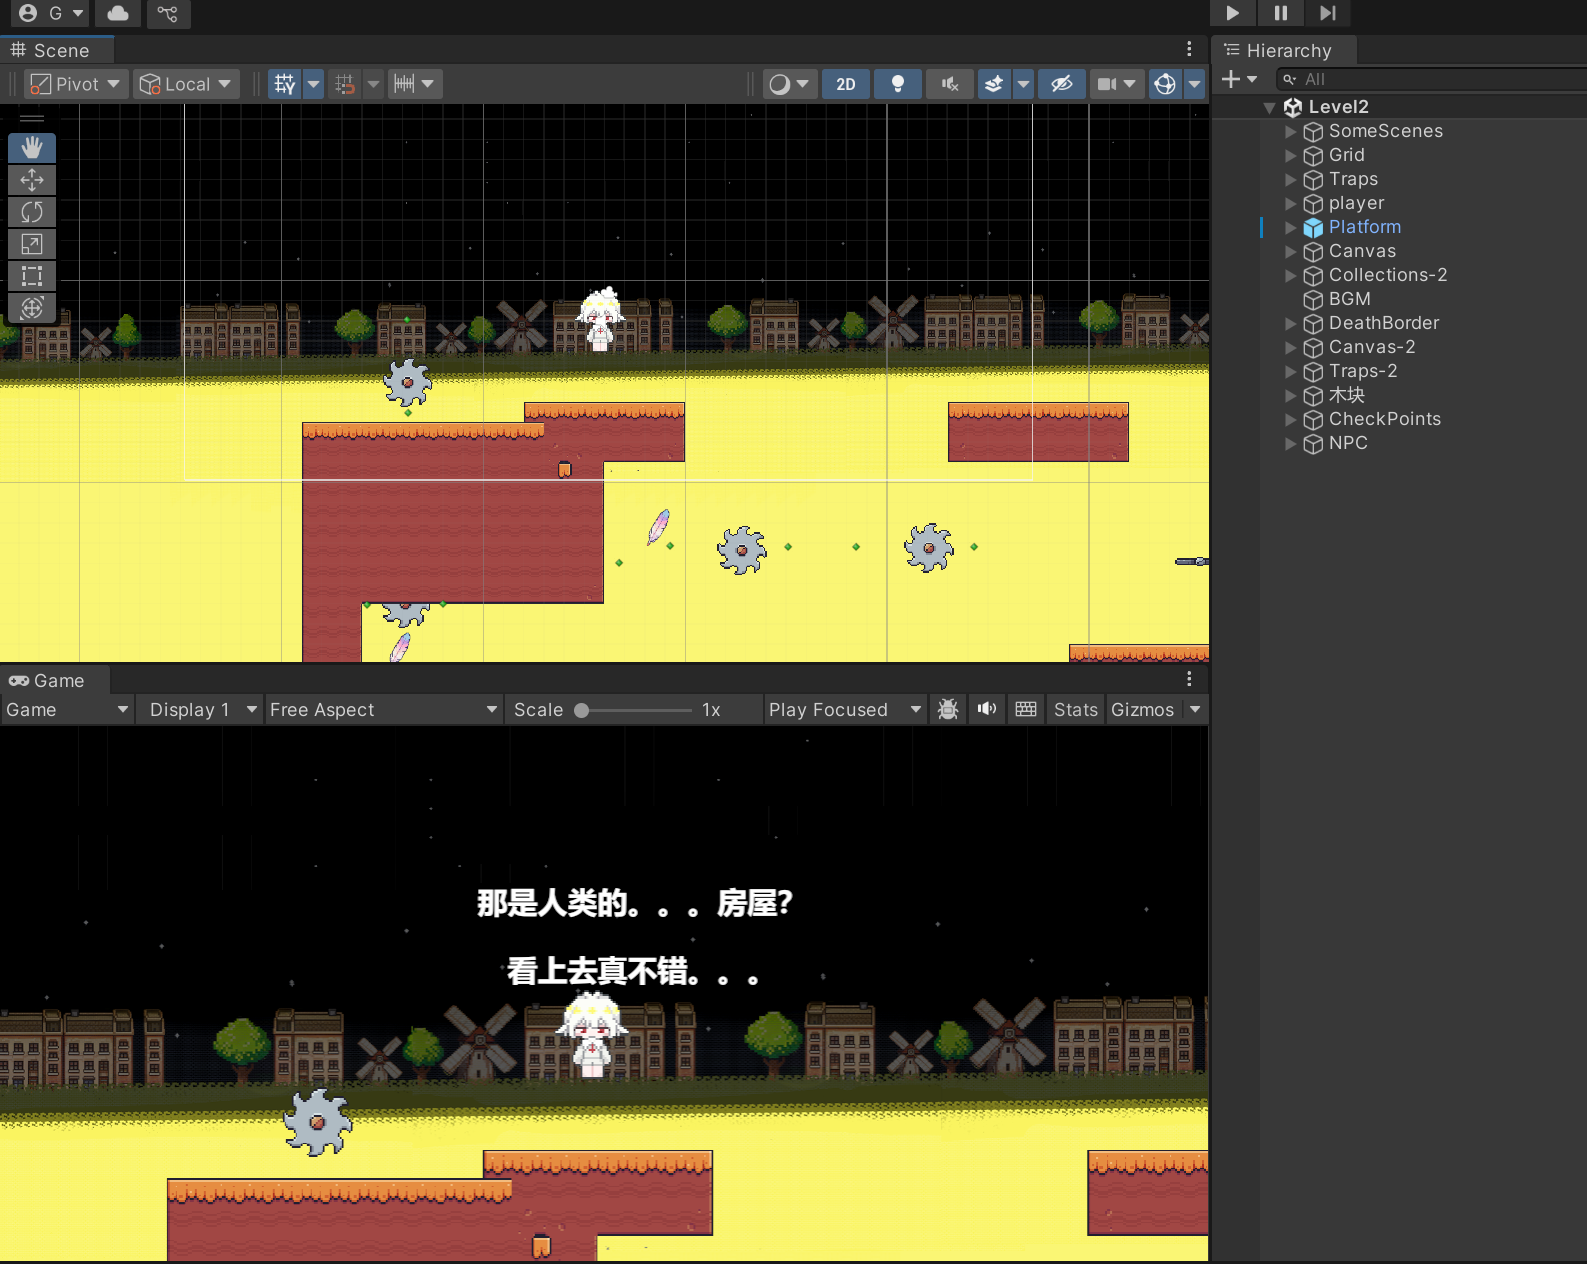This screenshot has width=1587, height=1264.
Task: Toggle 2D view mode in Scene
Action: pyautogui.click(x=846, y=84)
